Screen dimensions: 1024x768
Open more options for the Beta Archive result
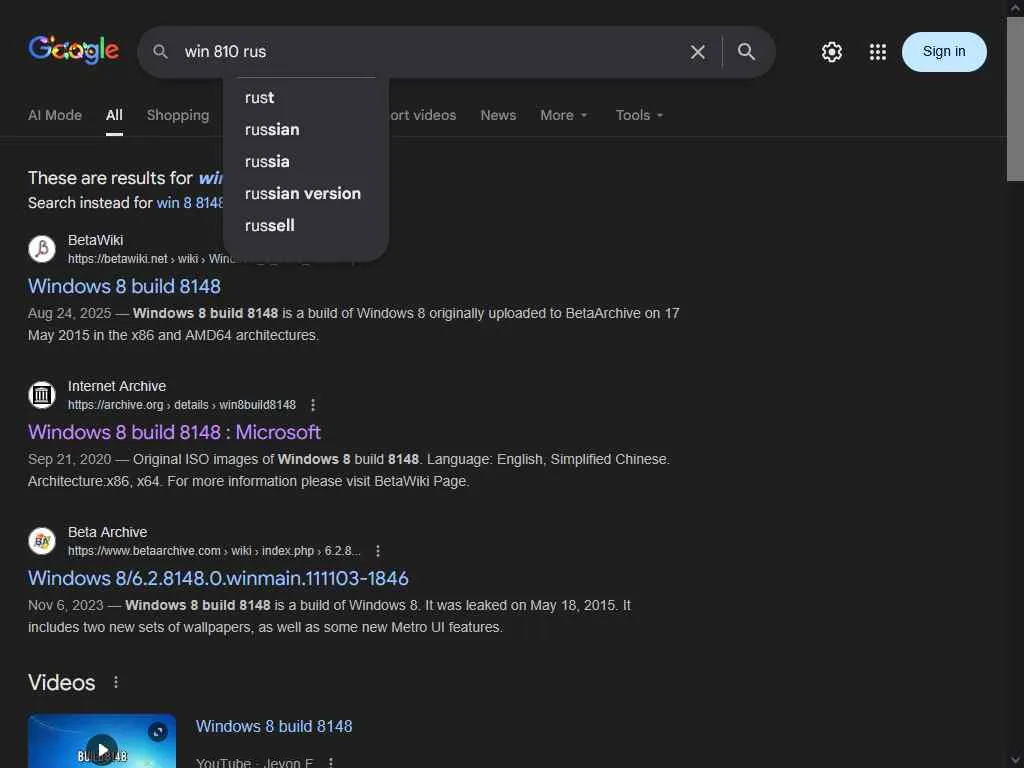coord(377,551)
